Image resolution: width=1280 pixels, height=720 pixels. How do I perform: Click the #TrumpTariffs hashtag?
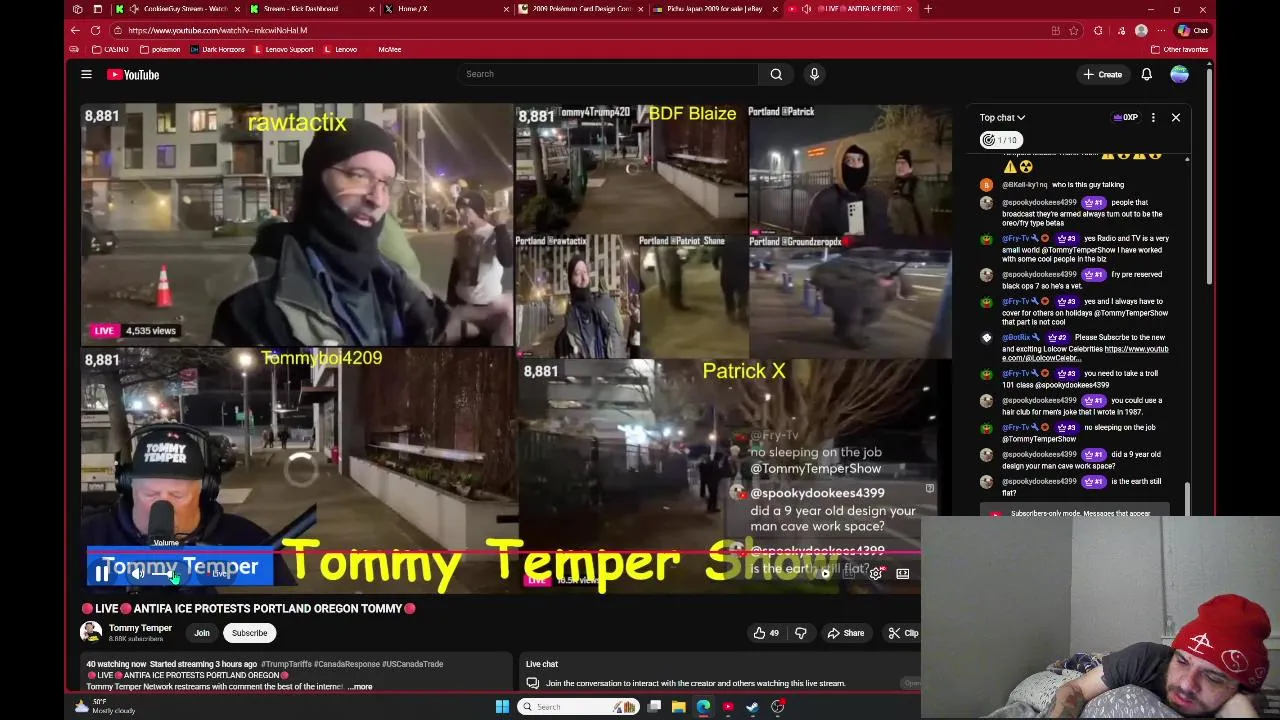click(286, 664)
